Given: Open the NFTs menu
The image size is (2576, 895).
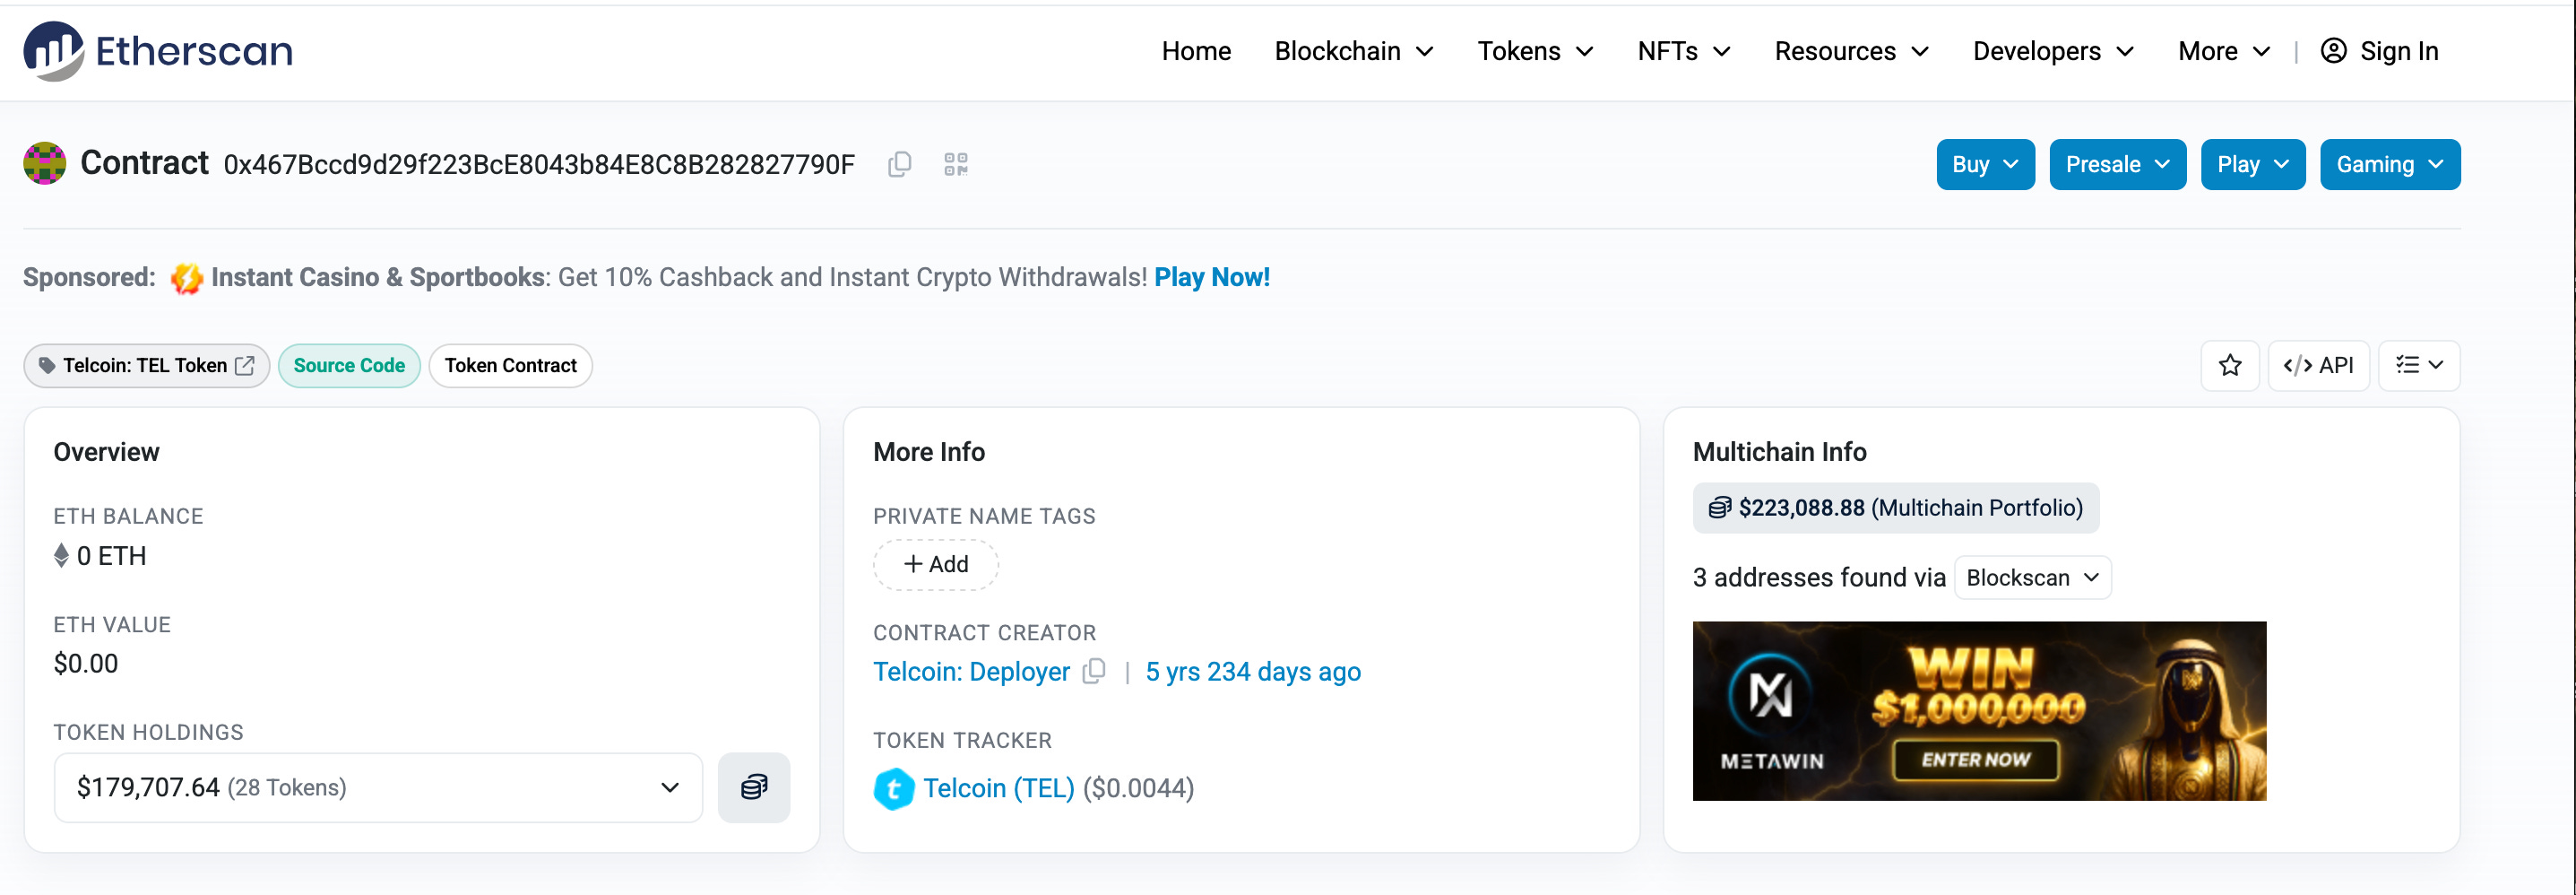Looking at the screenshot, I should point(1683,51).
